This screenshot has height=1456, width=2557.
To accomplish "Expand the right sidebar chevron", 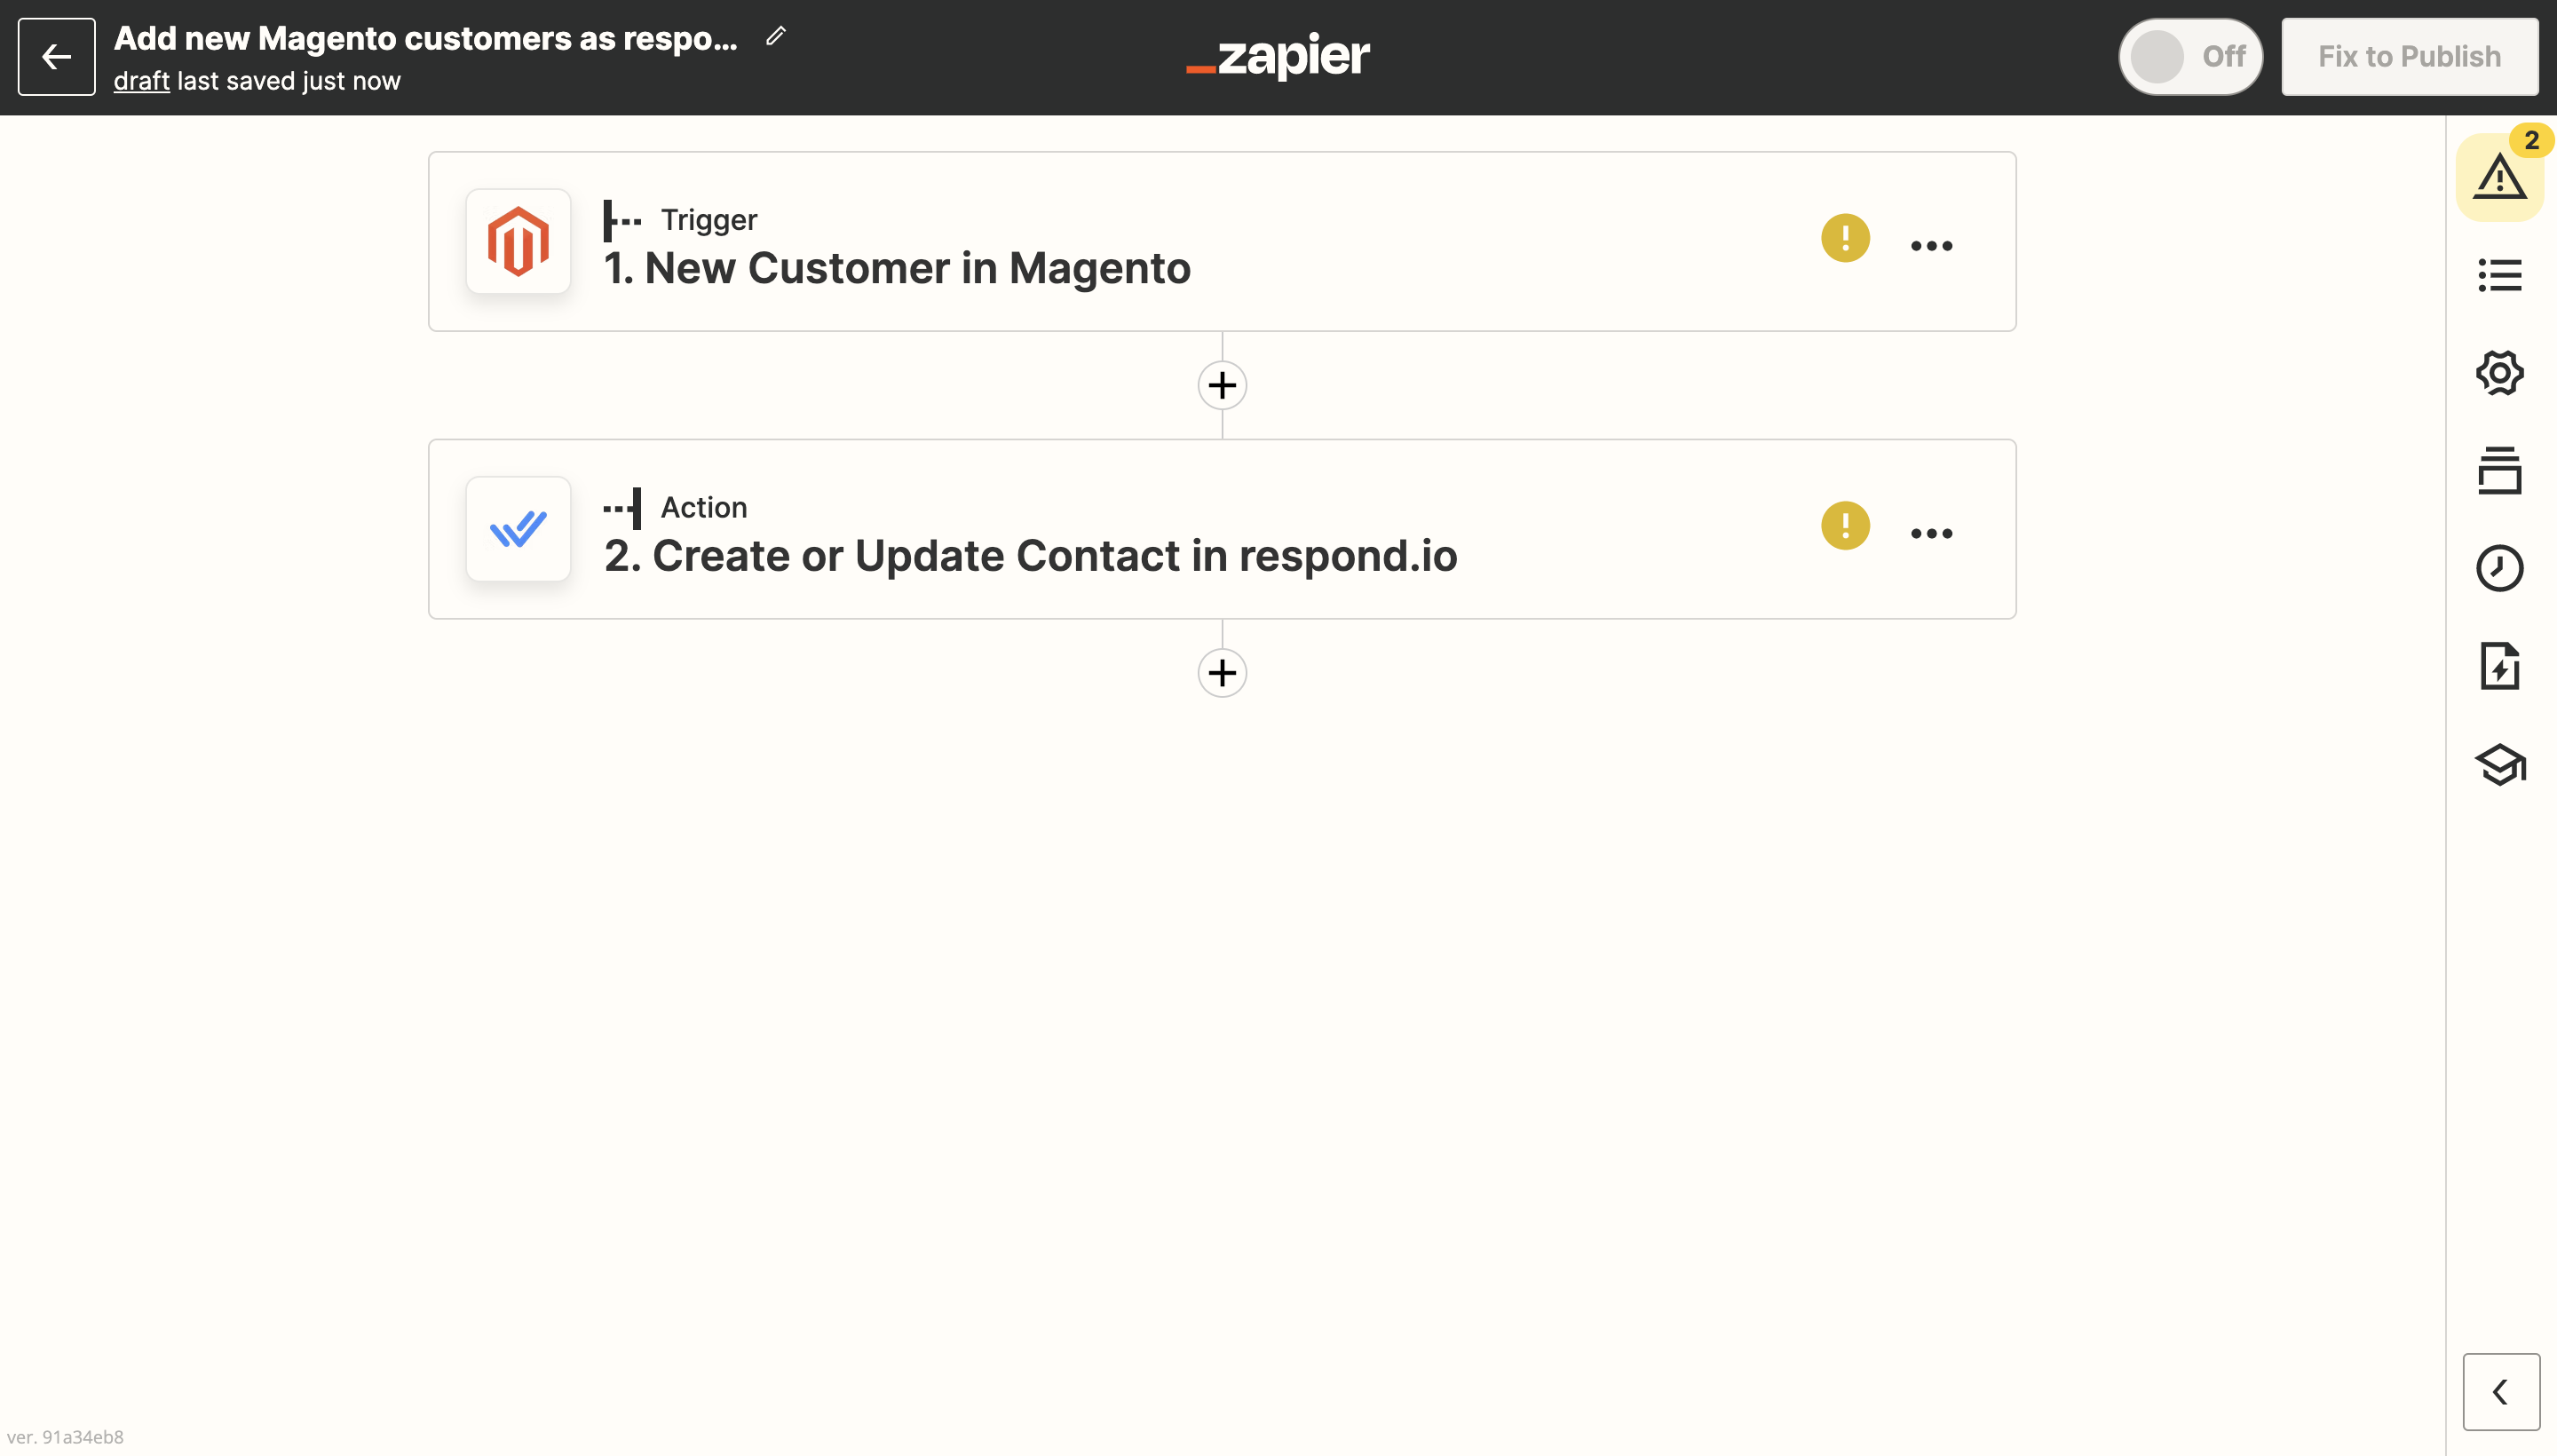I will [x=2499, y=1391].
